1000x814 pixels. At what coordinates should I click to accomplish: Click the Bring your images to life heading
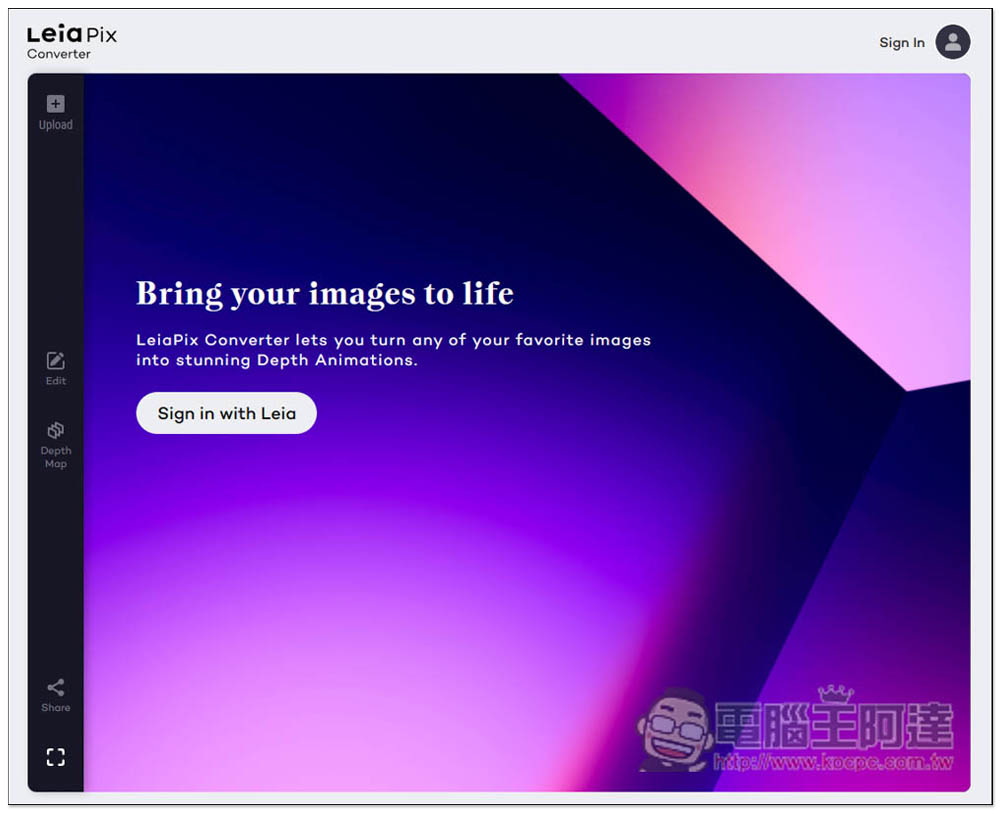[325, 293]
